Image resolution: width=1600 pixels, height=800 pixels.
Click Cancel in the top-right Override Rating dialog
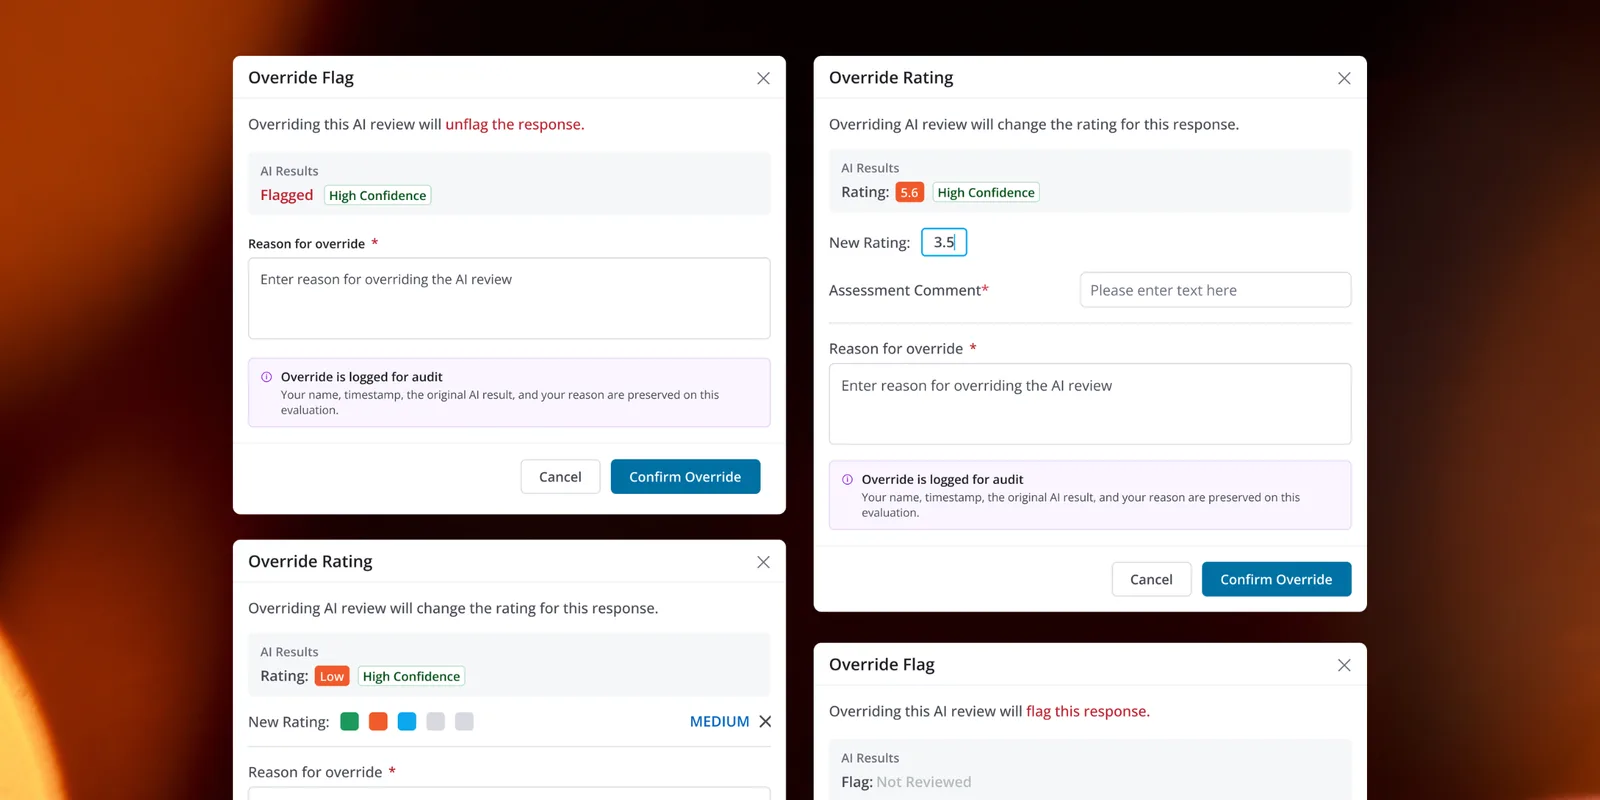coord(1151,579)
